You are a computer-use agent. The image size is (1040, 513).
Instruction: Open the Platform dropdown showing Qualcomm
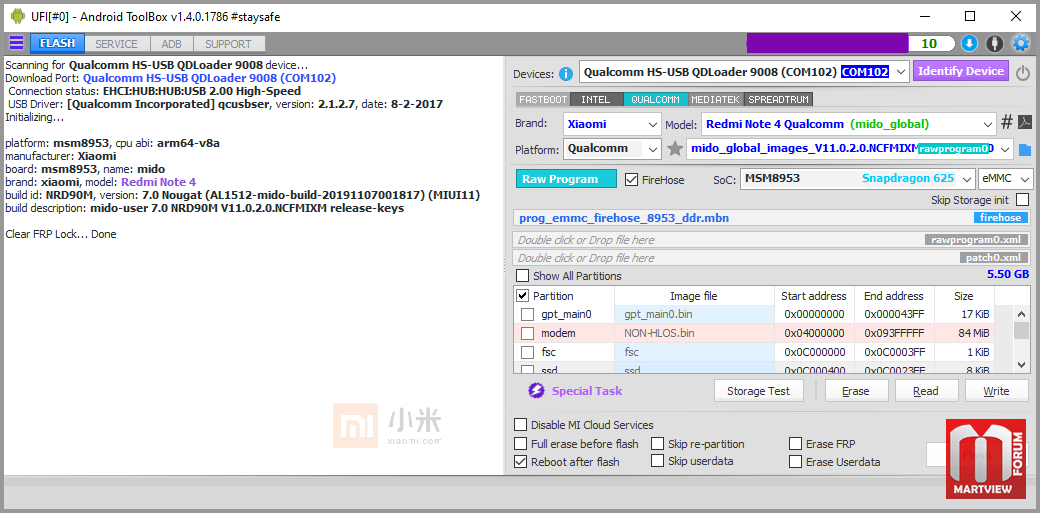(x=612, y=149)
